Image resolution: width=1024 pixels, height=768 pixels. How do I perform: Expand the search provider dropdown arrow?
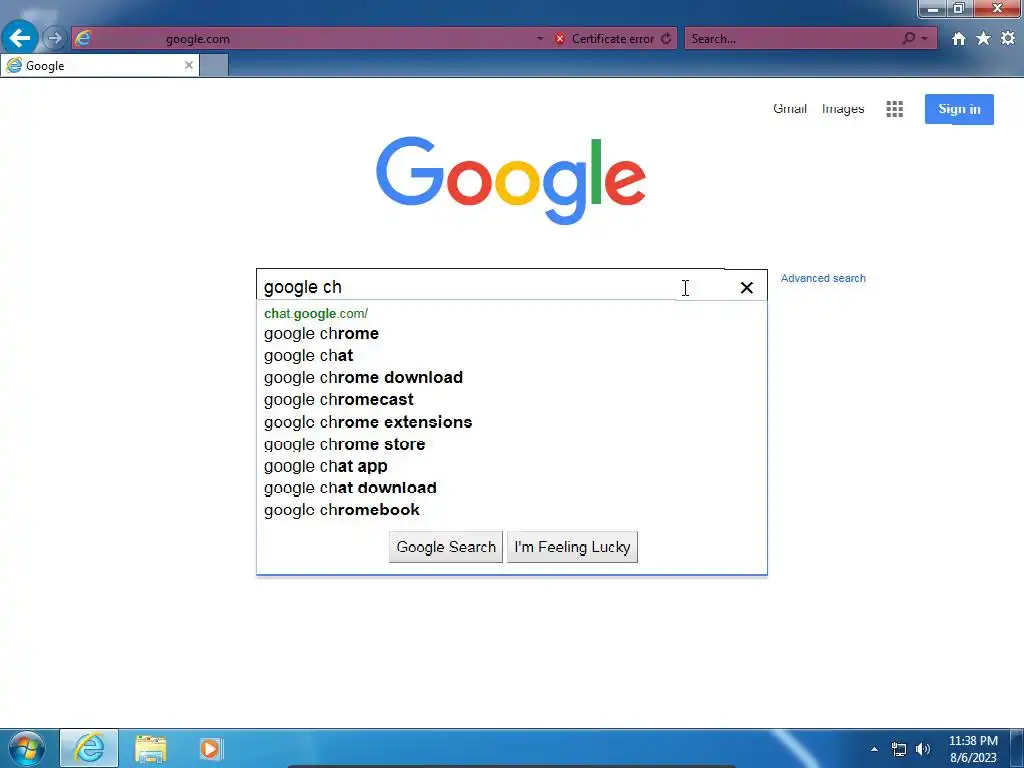coord(924,39)
